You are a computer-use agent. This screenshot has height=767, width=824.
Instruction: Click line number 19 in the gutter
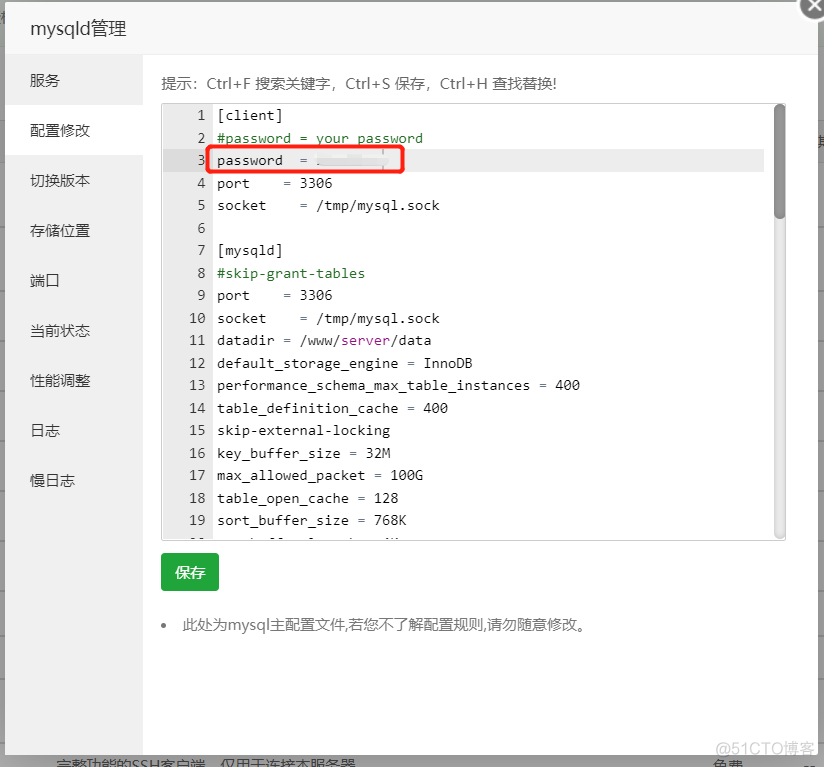tap(196, 520)
